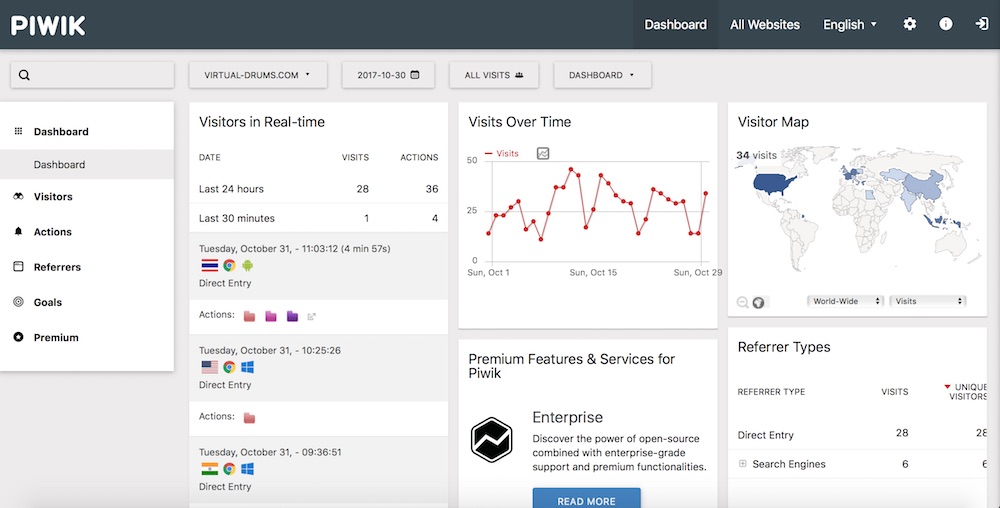Open the 2017-10-30 date picker

[388, 75]
